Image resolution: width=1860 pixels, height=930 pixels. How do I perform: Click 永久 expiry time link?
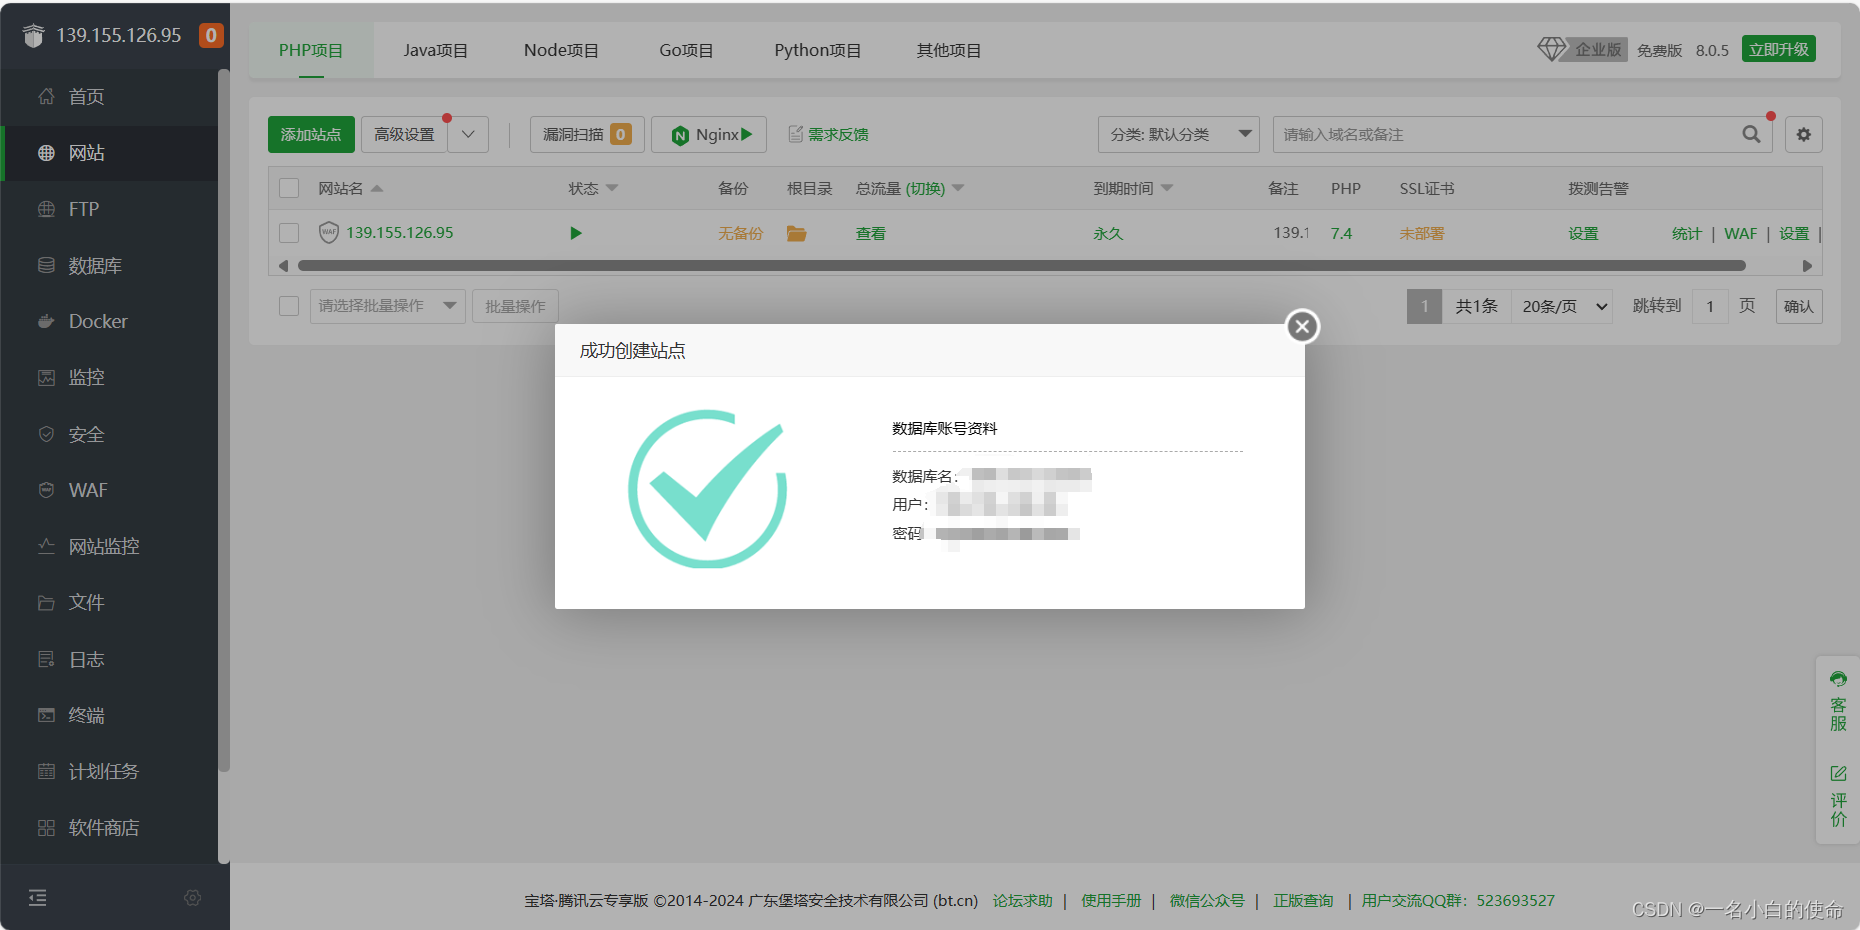pos(1108,233)
